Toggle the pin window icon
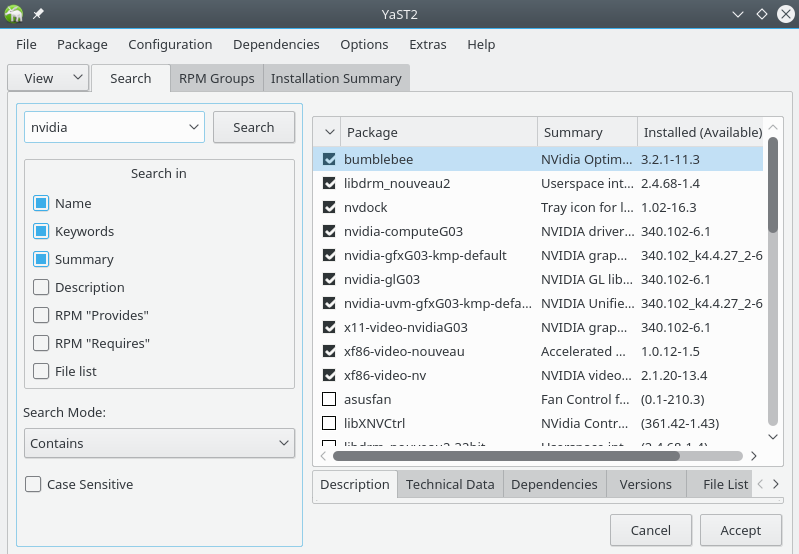799x554 pixels. (x=38, y=14)
